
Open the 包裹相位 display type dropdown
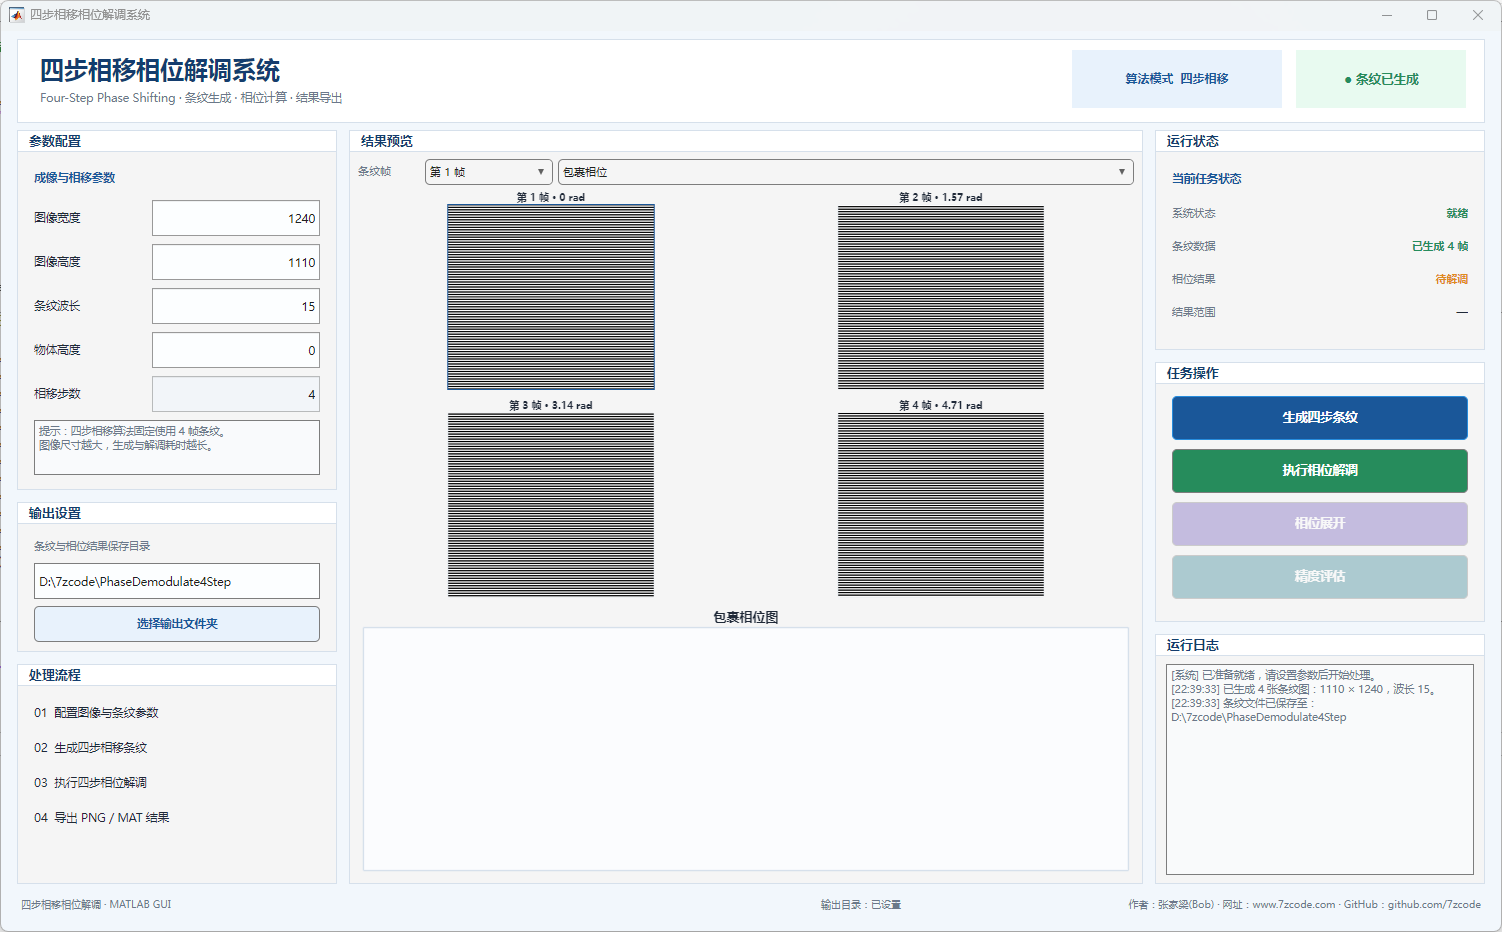pyautogui.click(x=845, y=172)
